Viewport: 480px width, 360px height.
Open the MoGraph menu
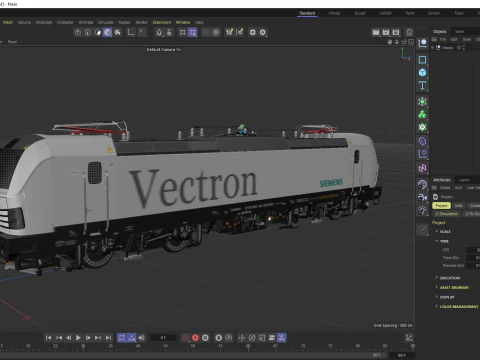[x=44, y=22]
